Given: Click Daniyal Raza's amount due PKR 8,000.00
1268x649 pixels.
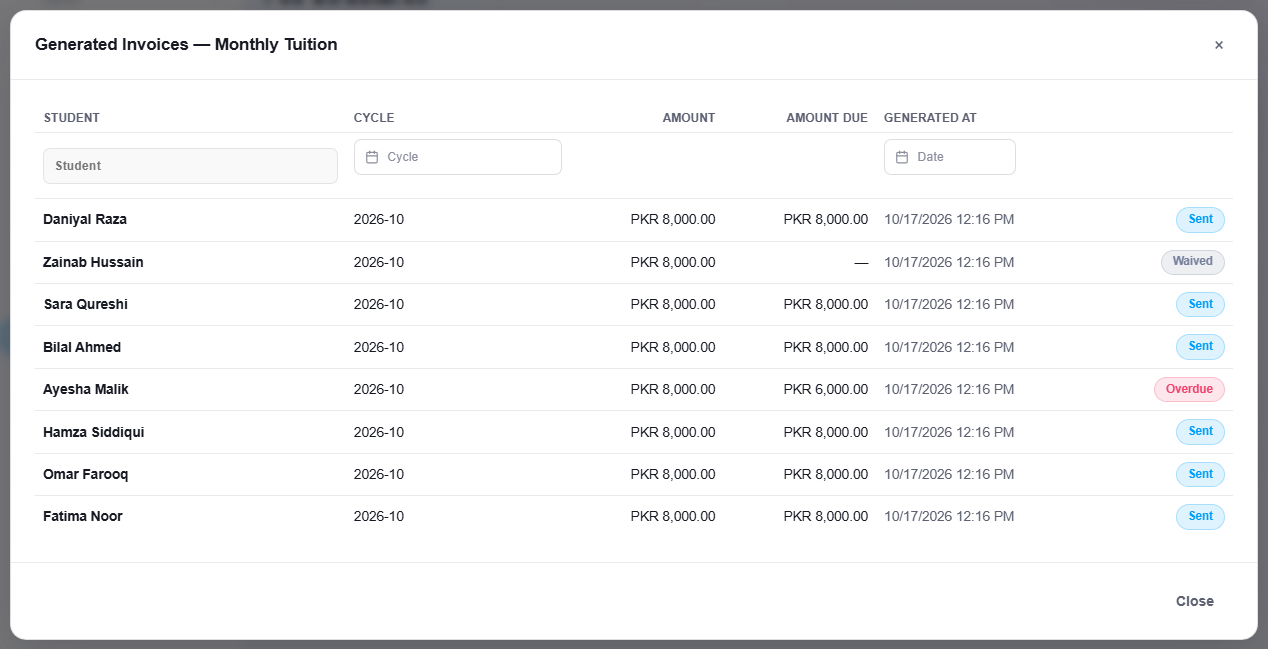Looking at the screenshot, I should (x=826, y=219).
